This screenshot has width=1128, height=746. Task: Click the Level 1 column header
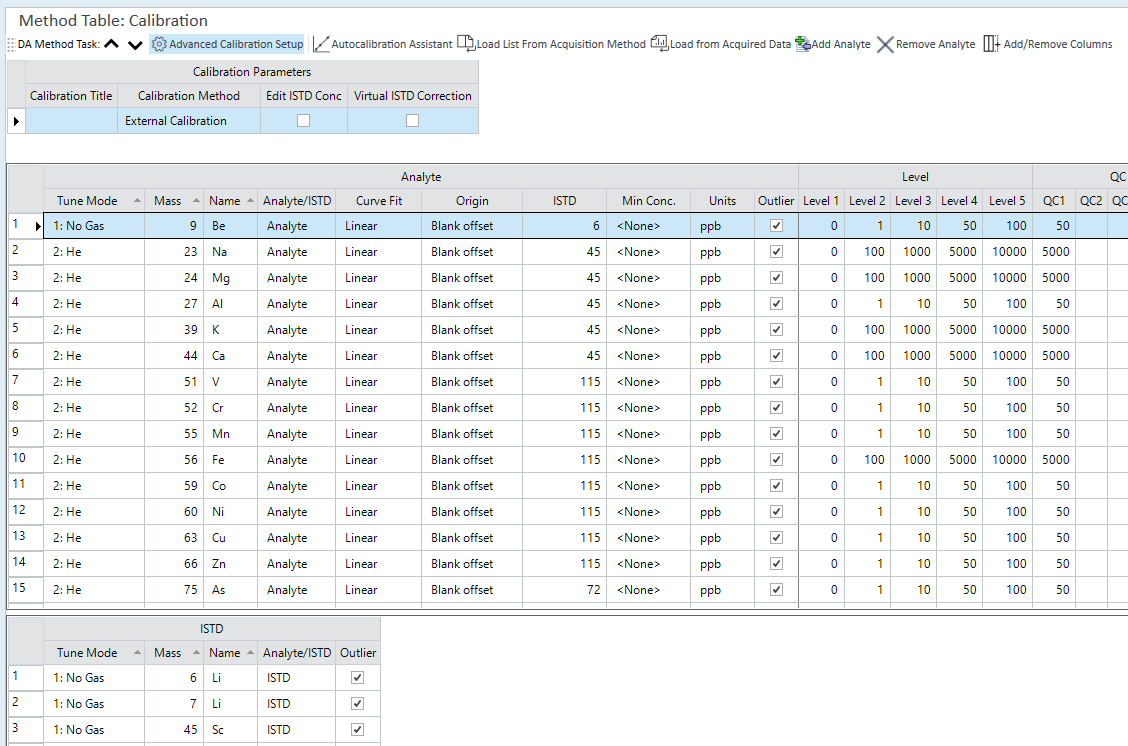(x=821, y=201)
